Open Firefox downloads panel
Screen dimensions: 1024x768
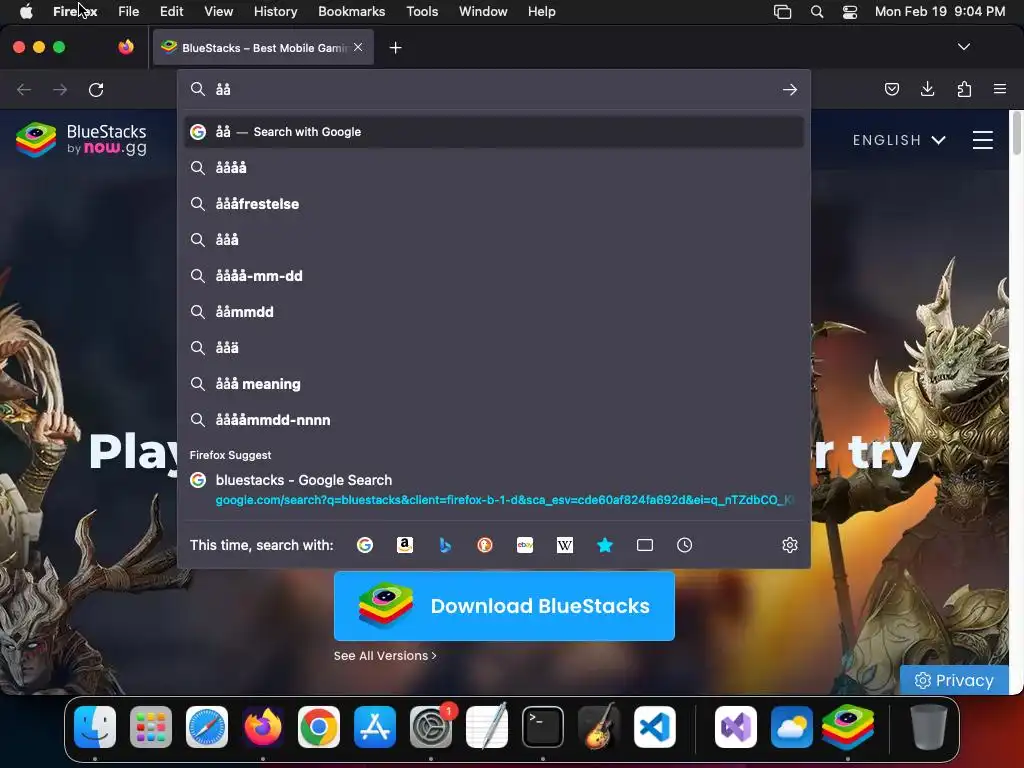click(x=927, y=89)
